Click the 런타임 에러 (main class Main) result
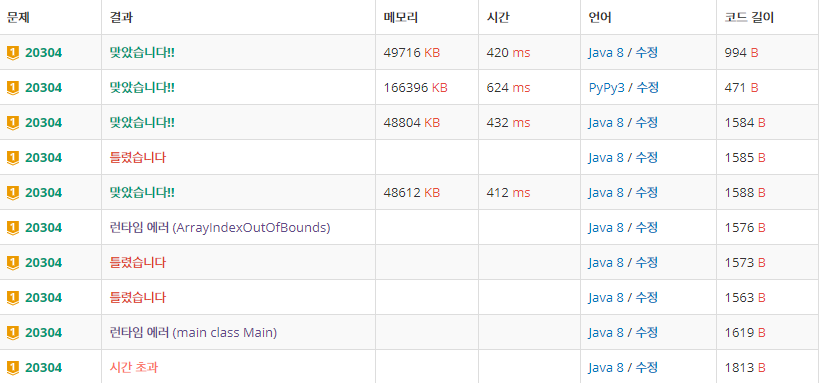This screenshot has width=819, height=383. (x=193, y=332)
